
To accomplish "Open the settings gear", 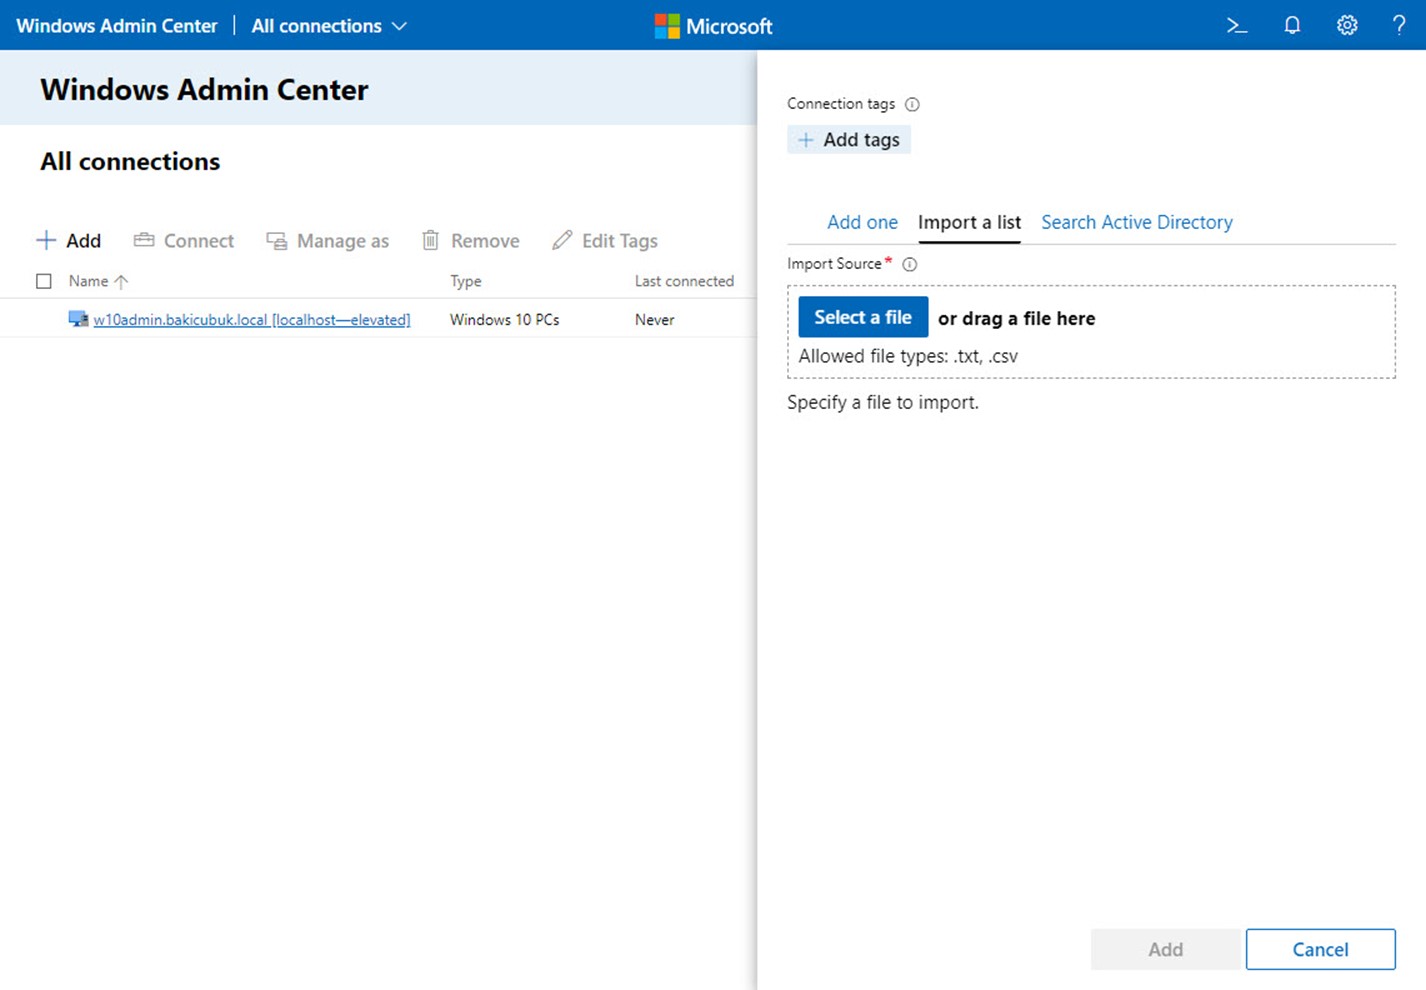I will coord(1347,26).
